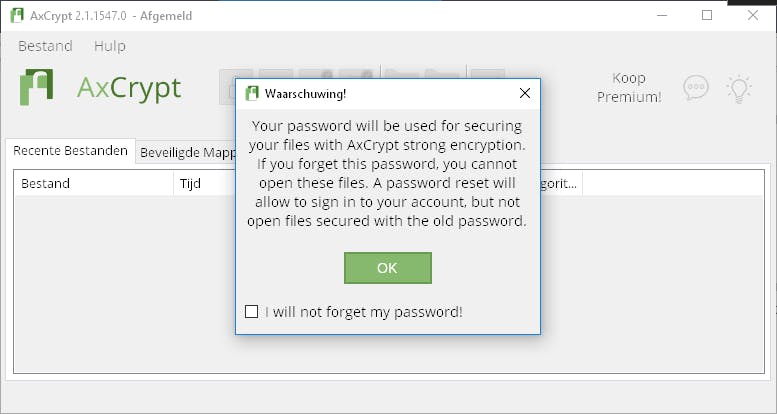Click the AxCrypt app icon in the main title bar

[x=17, y=15]
